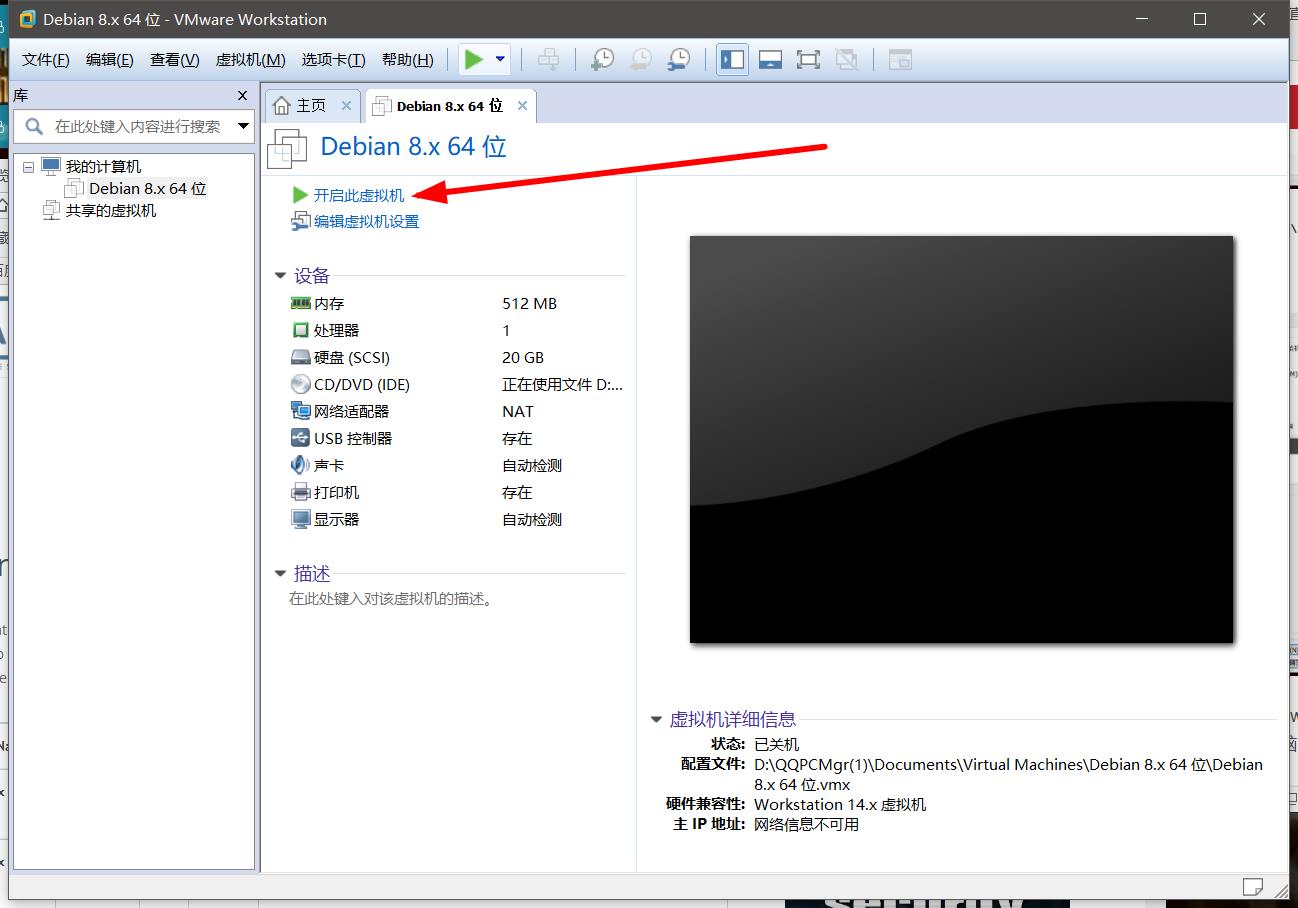This screenshot has height=908, width=1298.
Task: Select 我的计算机 in the library tree
Action: [x=103, y=167]
